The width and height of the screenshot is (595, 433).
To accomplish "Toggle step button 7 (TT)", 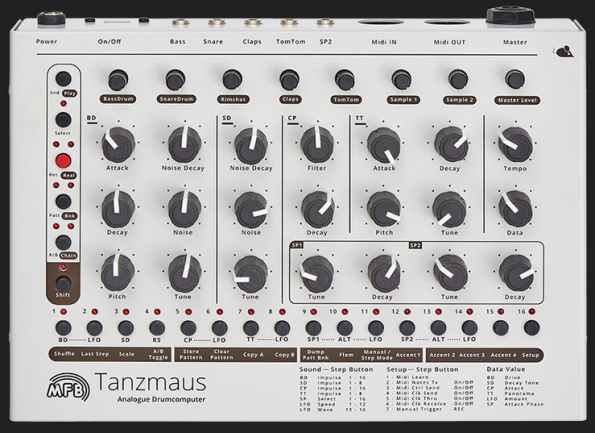I will pos(251,328).
